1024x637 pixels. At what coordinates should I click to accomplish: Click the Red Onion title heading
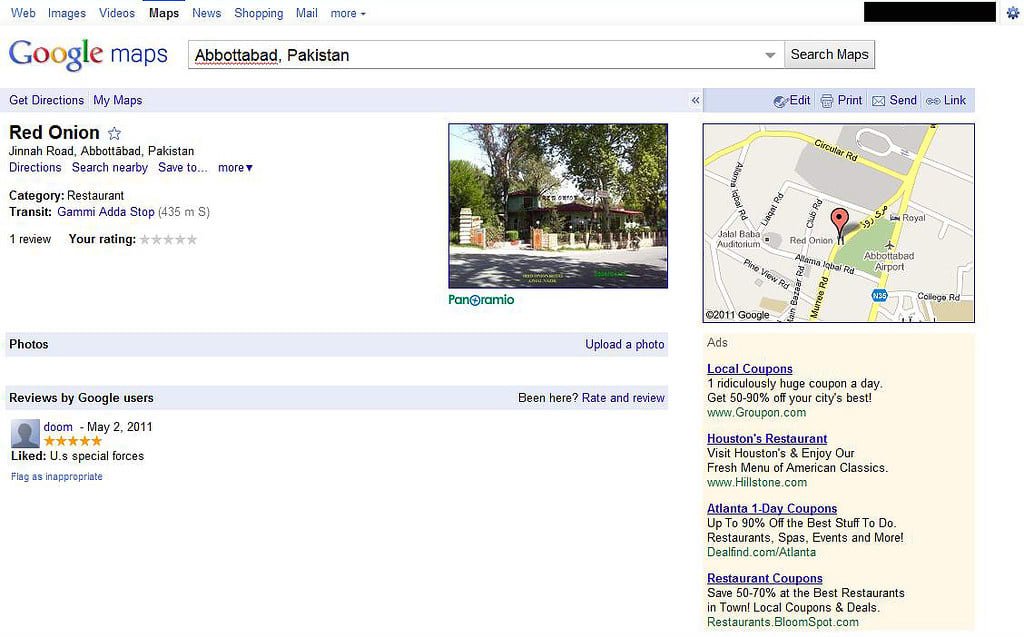tap(54, 133)
